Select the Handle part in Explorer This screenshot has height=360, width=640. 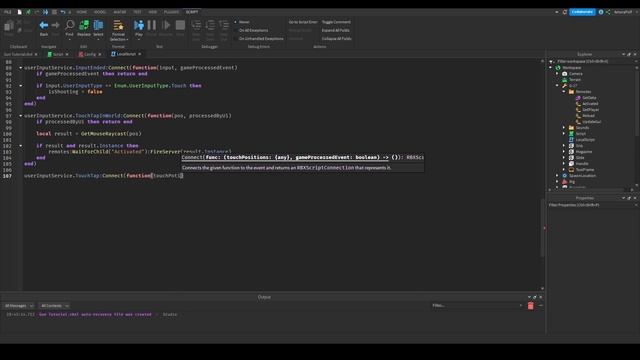(582, 164)
